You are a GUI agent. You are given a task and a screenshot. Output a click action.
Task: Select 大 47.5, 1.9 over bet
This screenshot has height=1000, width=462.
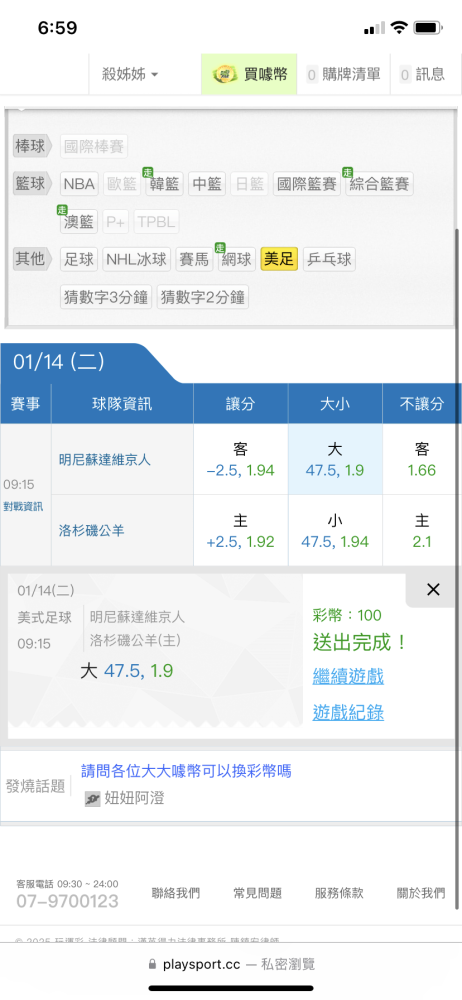point(335,459)
